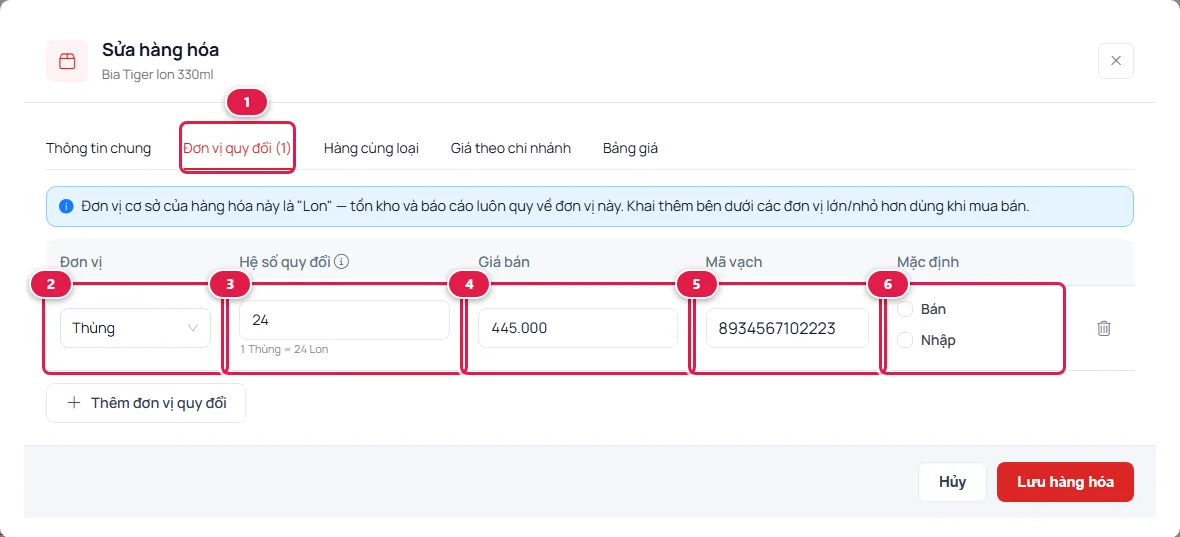This screenshot has height=537, width=1180.
Task: Switch to the Đơn vị quy đổi (1) tab
Action: click(237, 148)
